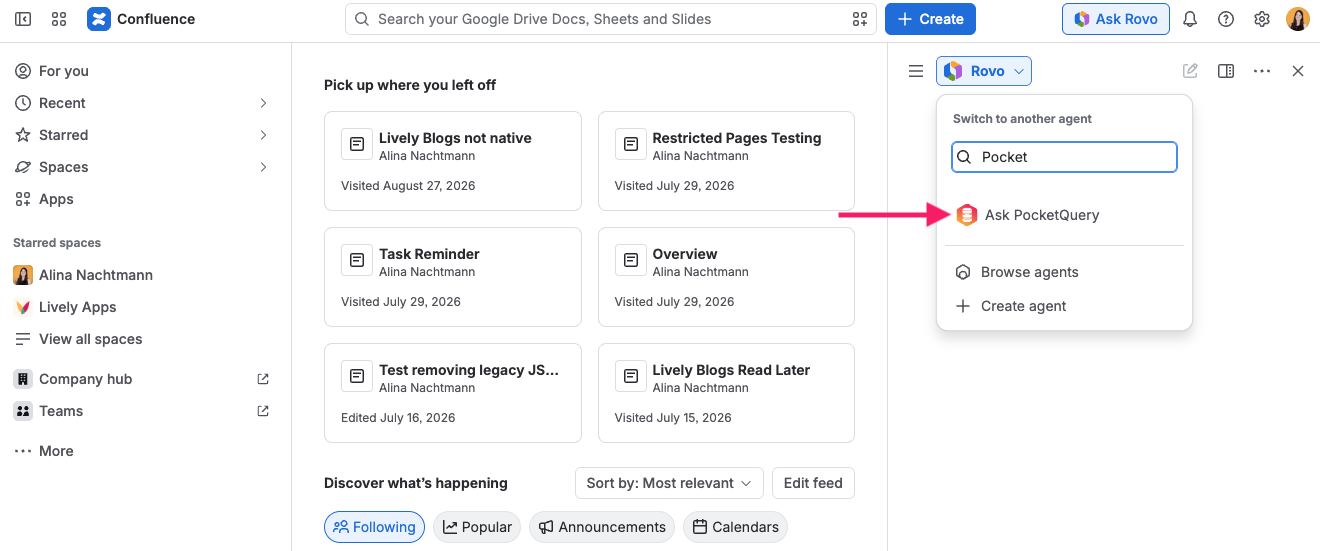Open settings gear icon
This screenshot has height=551, width=1320.
click(1262, 19)
